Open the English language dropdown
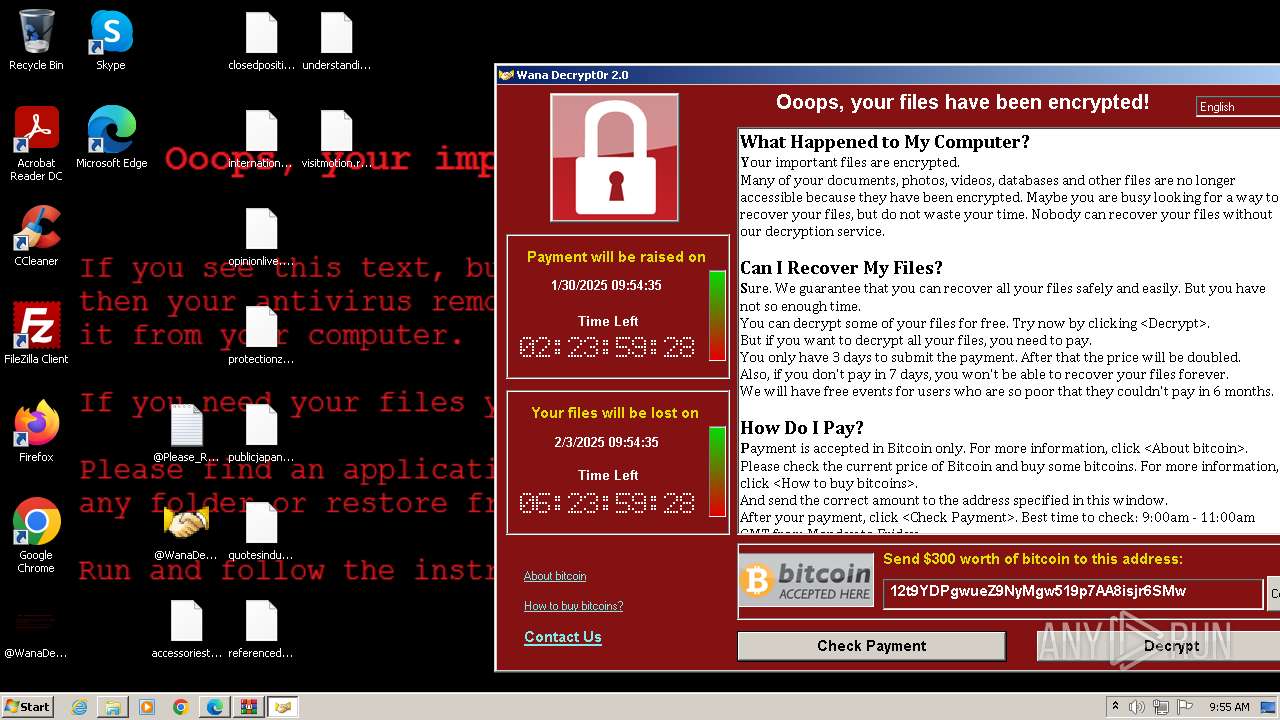The image size is (1280, 720). 1238,107
